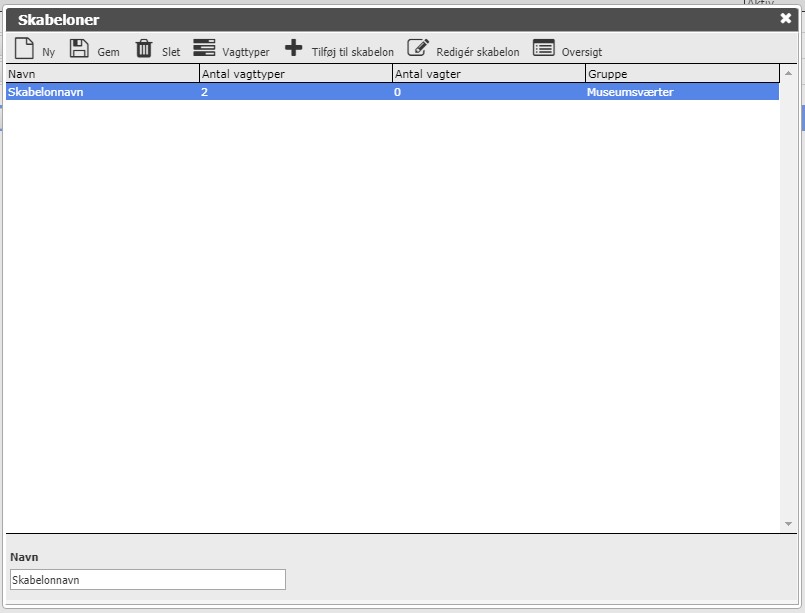Click the Redigér skabelon pencil icon
This screenshot has height=613, width=805.
[x=418, y=48]
